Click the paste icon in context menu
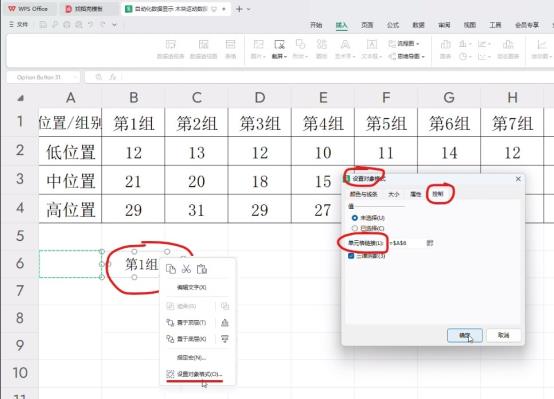This screenshot has width=554, height=399. (202, 269)
